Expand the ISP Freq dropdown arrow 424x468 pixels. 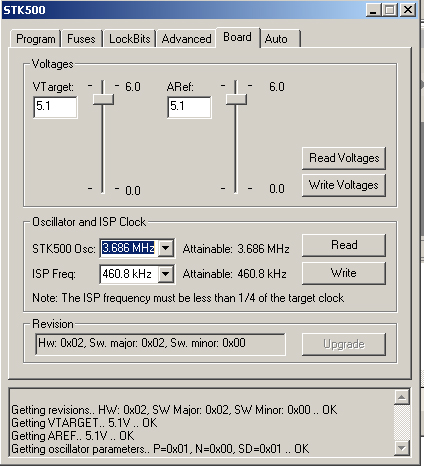click(x=166, y=274)
